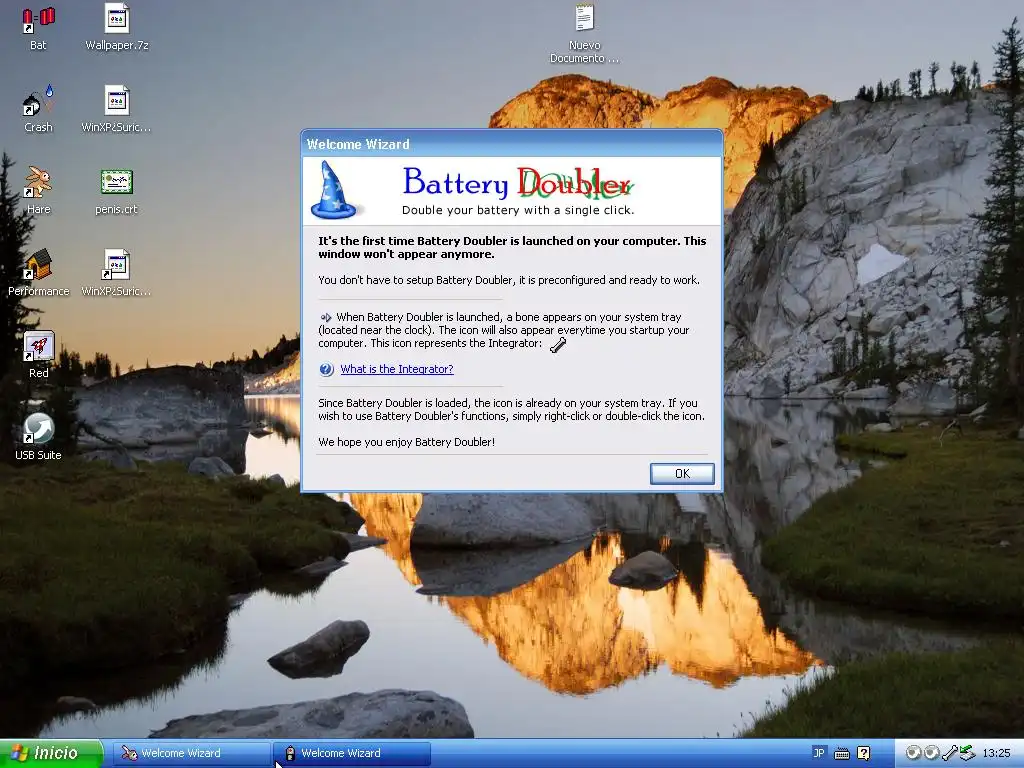Open the Inicio start button

tap(51, 753)
